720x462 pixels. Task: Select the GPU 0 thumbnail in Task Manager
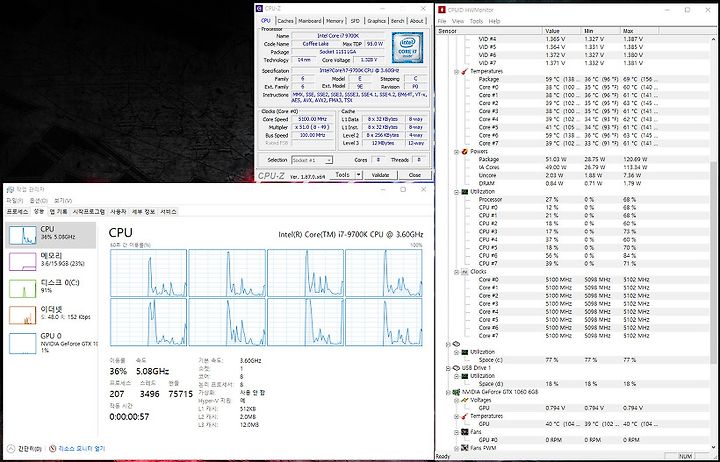(x=22, y=343)
